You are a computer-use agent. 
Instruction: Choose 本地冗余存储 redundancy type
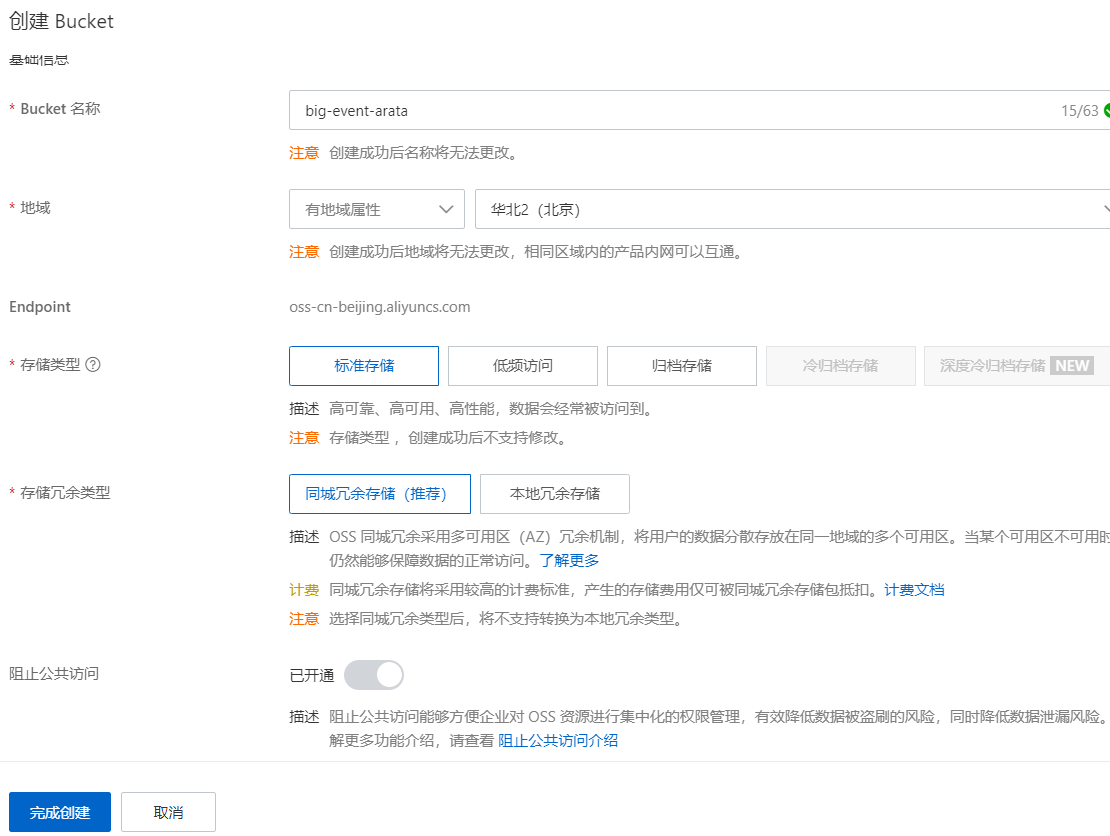click(x=554, y=493)
